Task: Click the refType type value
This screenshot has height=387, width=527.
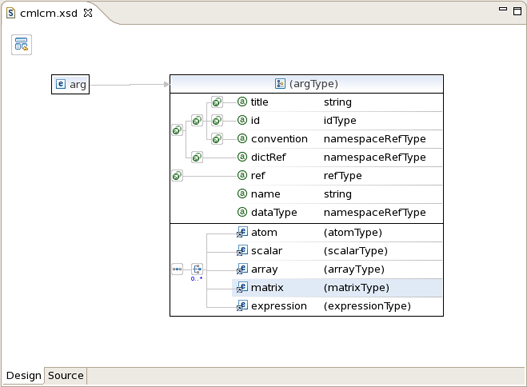Action: 342,176
